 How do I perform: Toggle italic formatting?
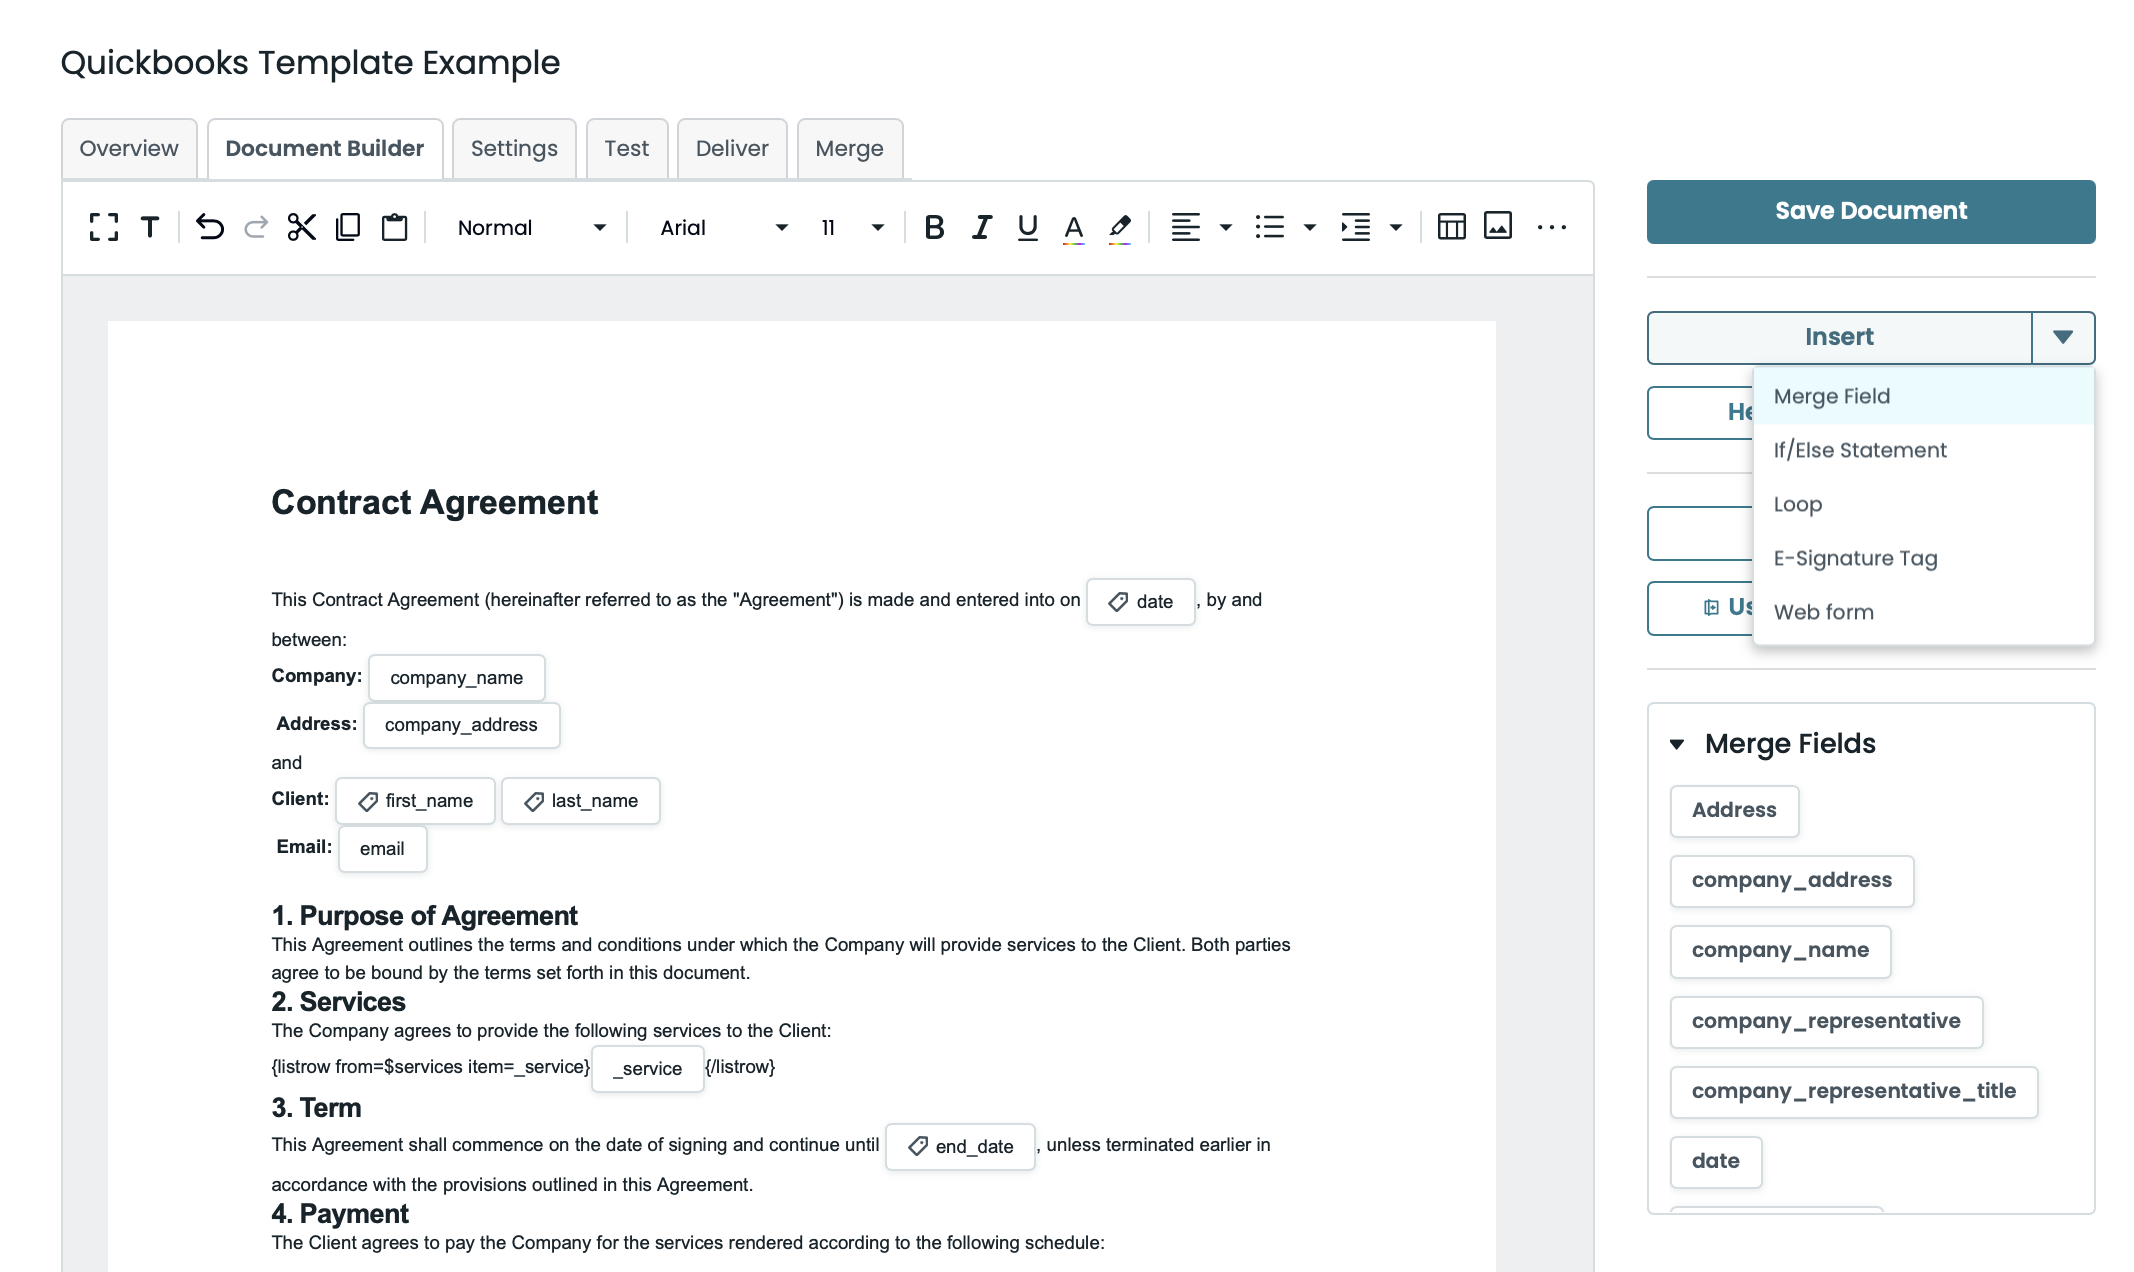coord(981,227)
